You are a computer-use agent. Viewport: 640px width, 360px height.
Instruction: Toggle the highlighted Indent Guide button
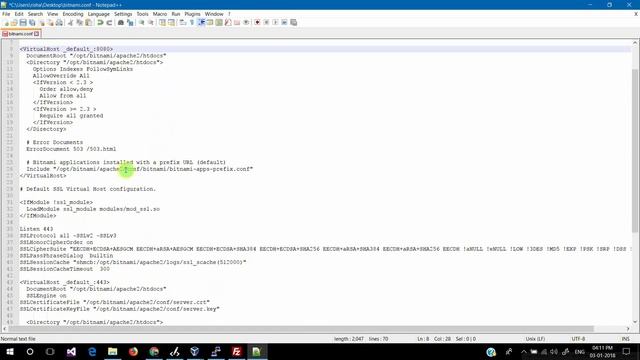point(200,22)
